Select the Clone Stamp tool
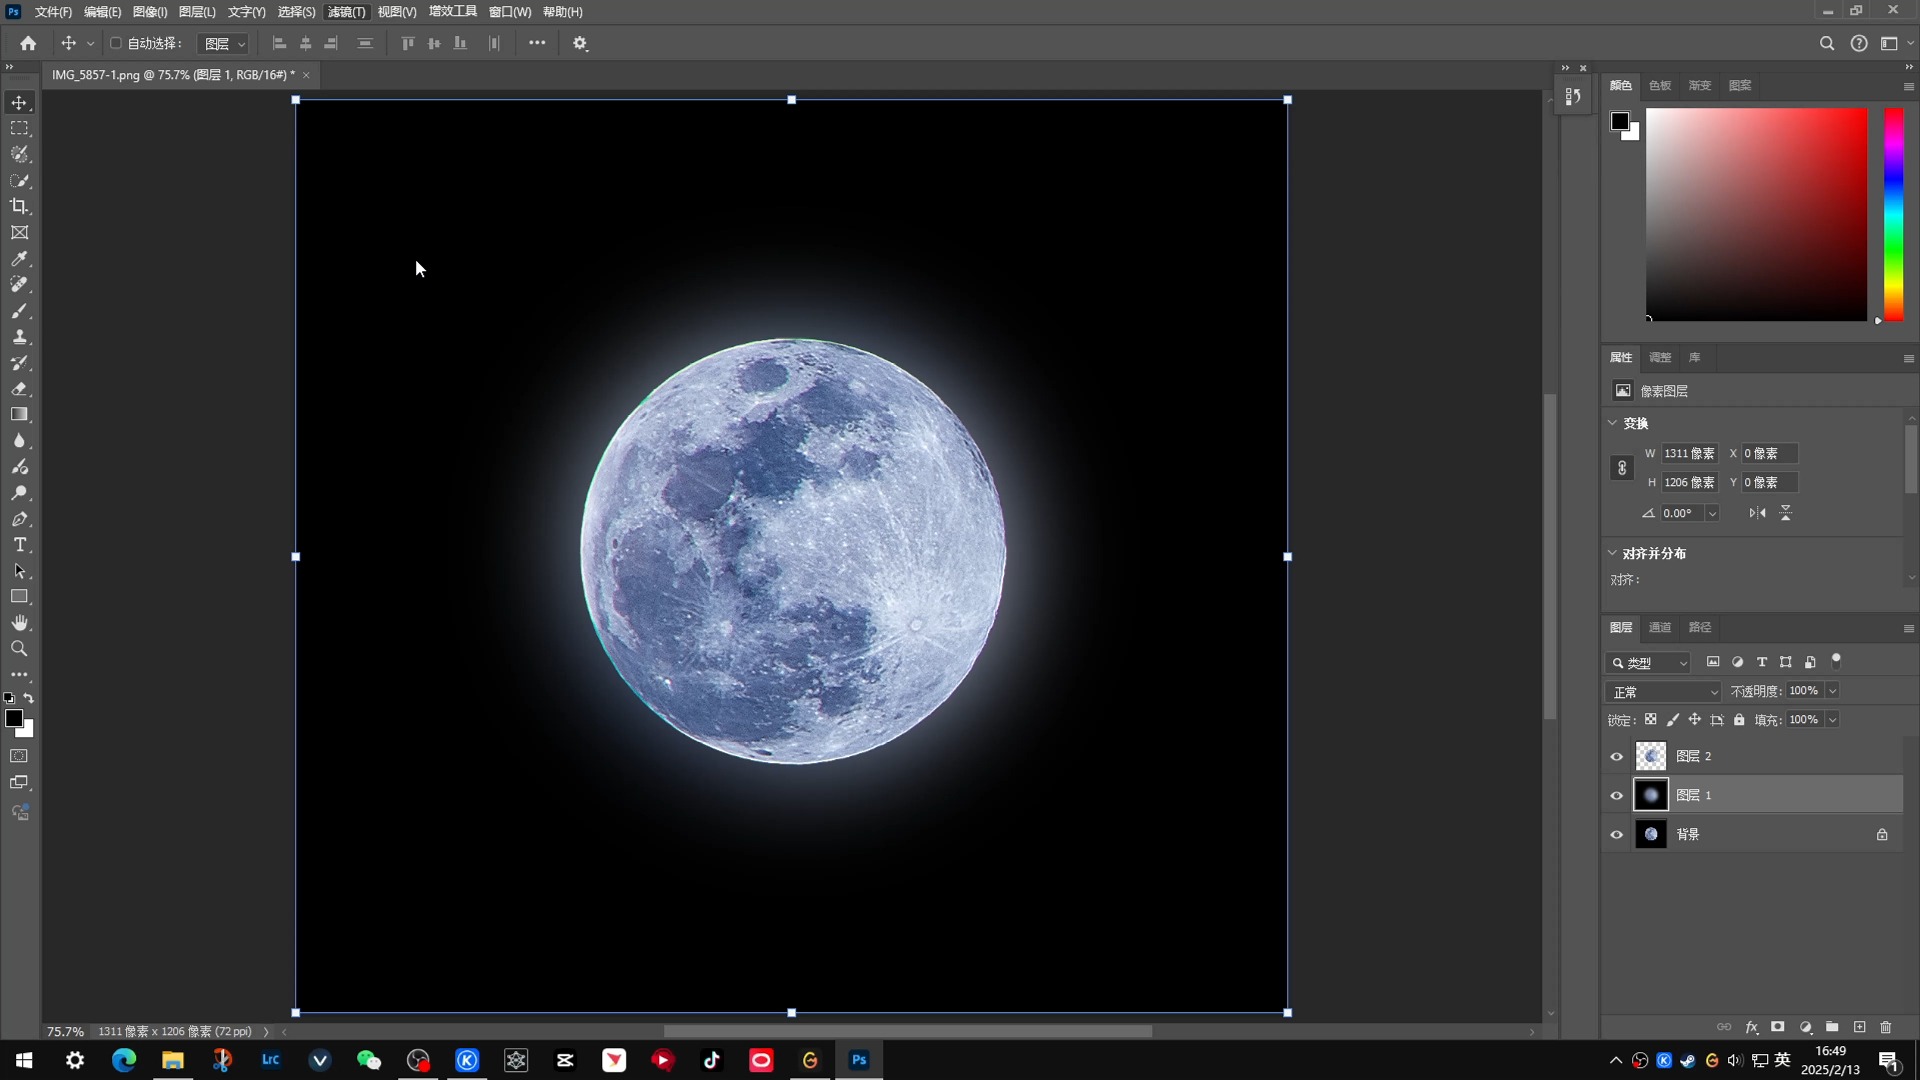Screen dimensions: 1920x1080 click(19, 337)
